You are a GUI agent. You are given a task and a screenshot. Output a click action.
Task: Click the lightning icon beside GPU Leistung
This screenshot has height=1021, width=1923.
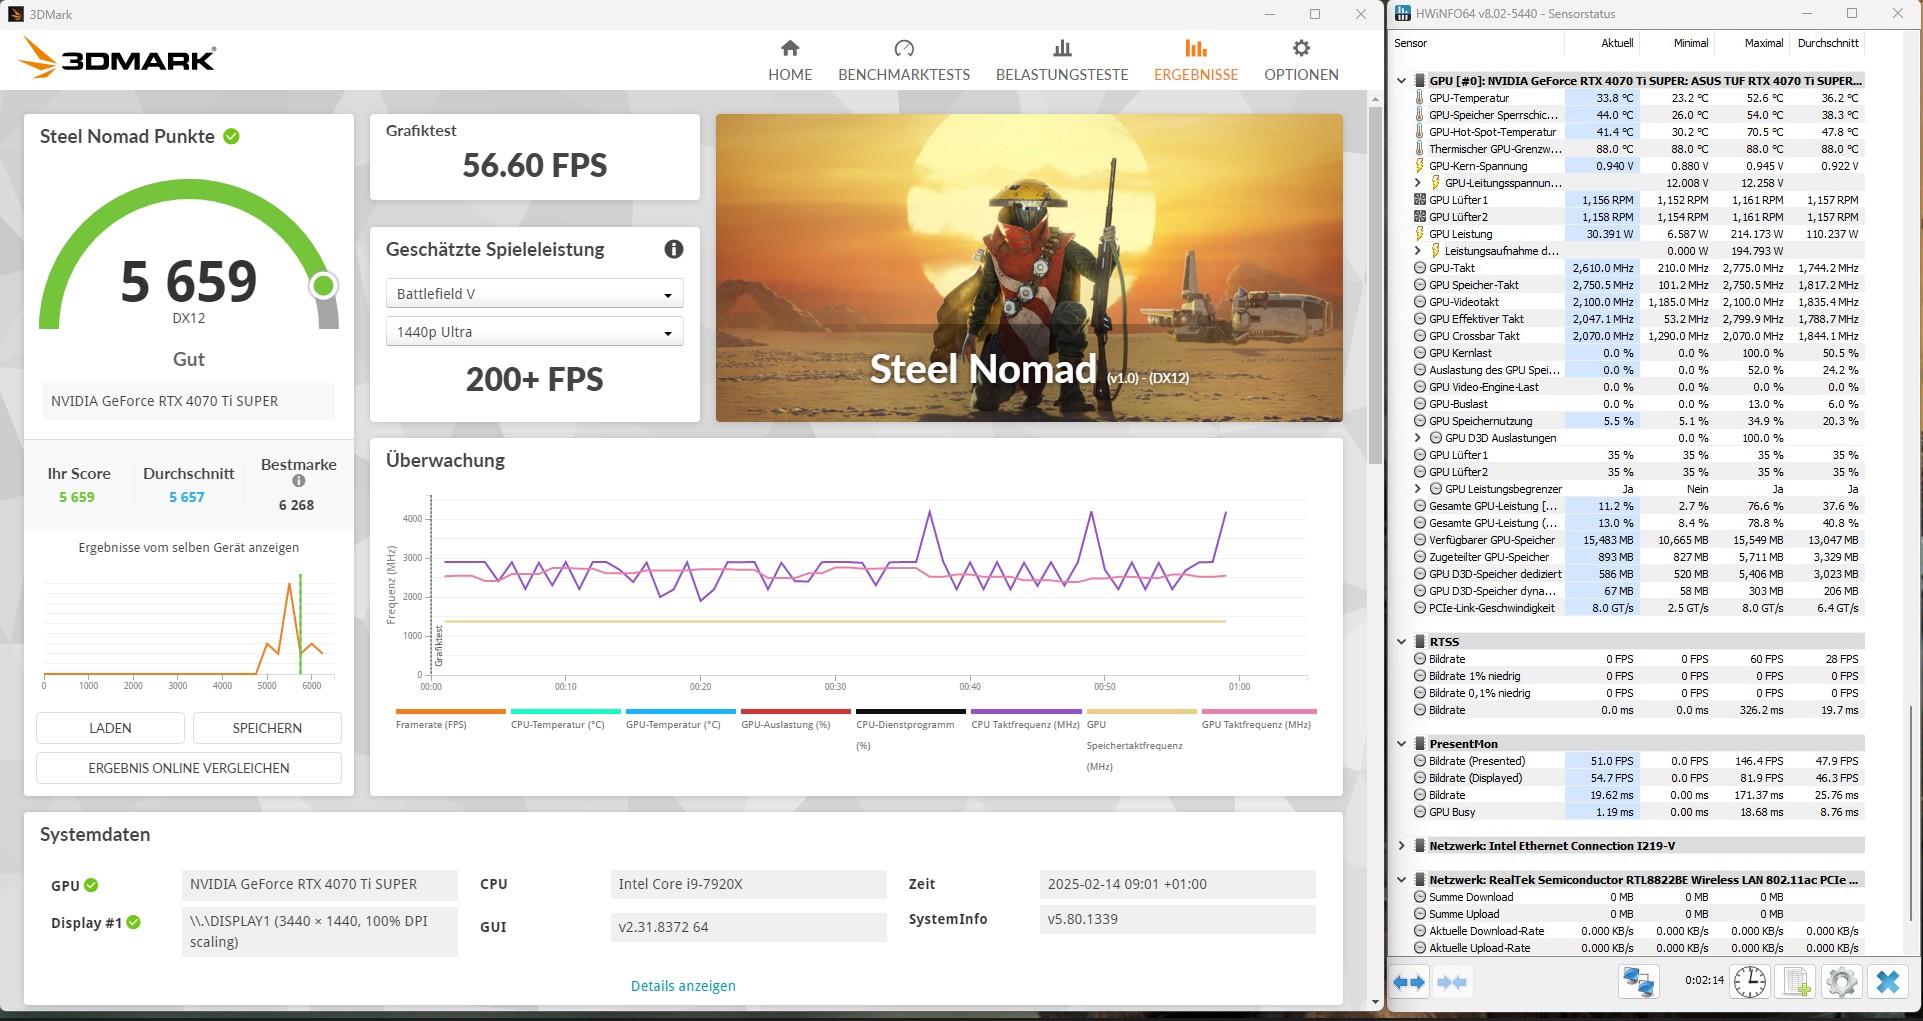pos(1419,234)
